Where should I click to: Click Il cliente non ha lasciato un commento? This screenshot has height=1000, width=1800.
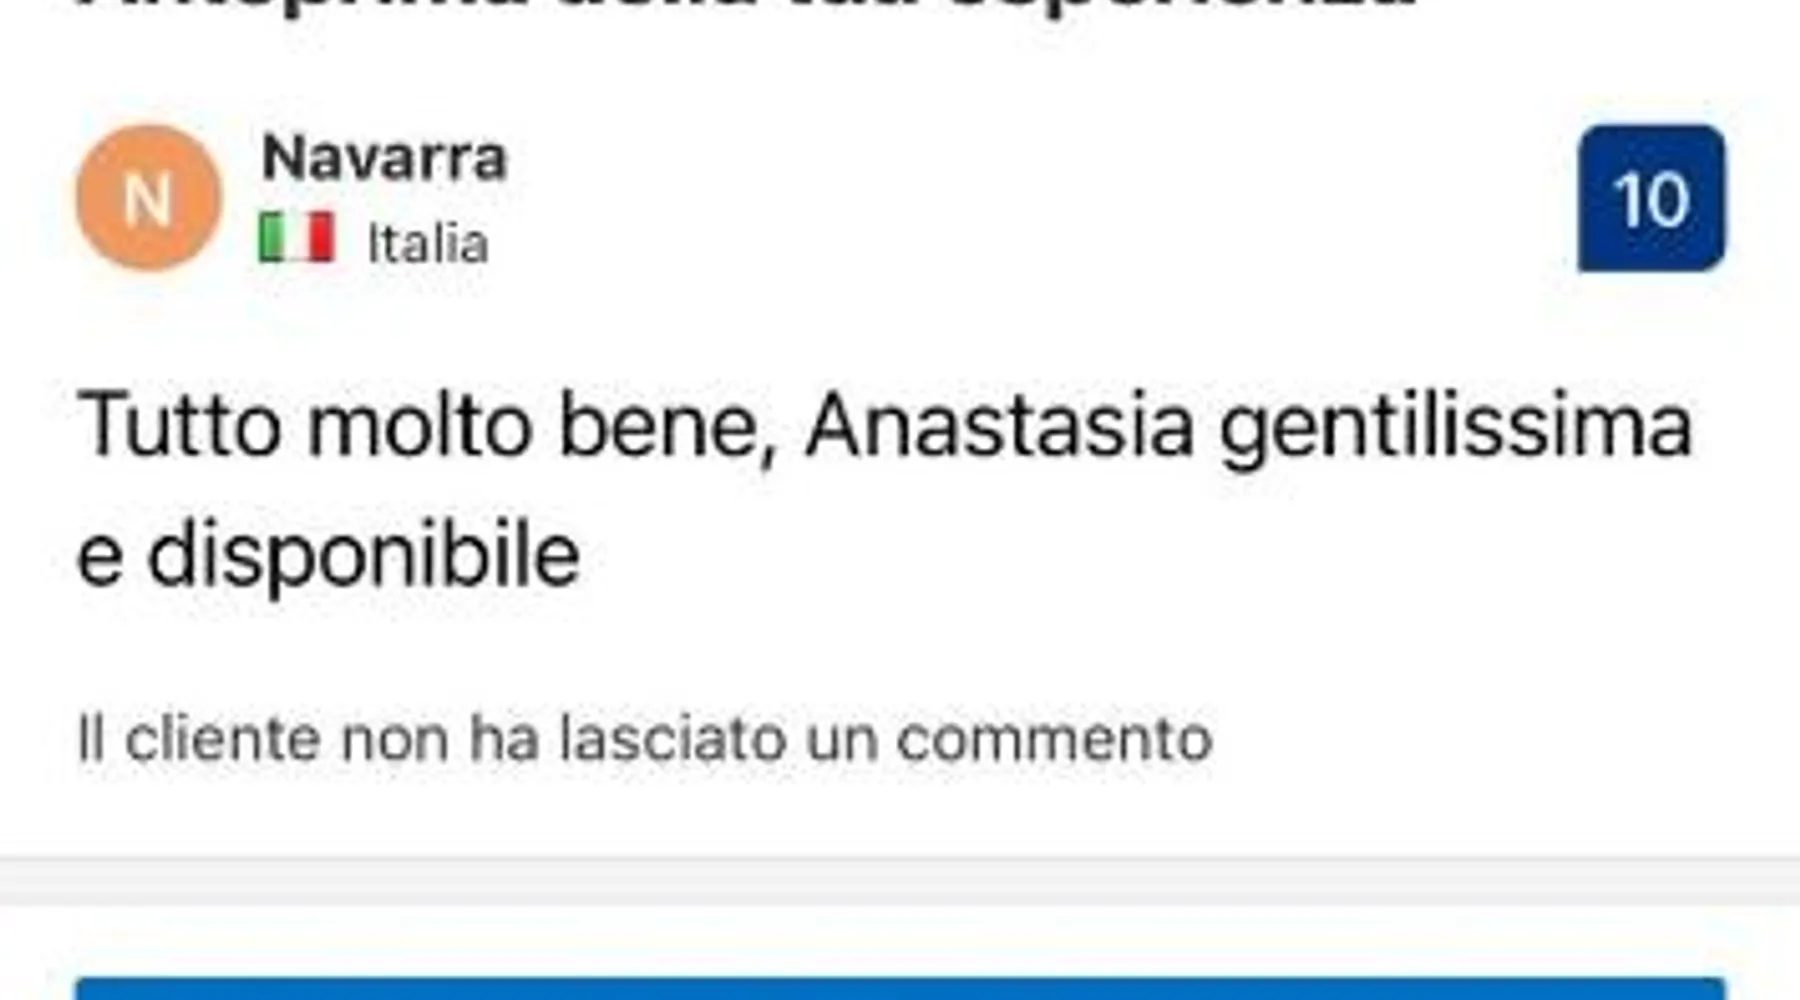[x=645, y=739]
